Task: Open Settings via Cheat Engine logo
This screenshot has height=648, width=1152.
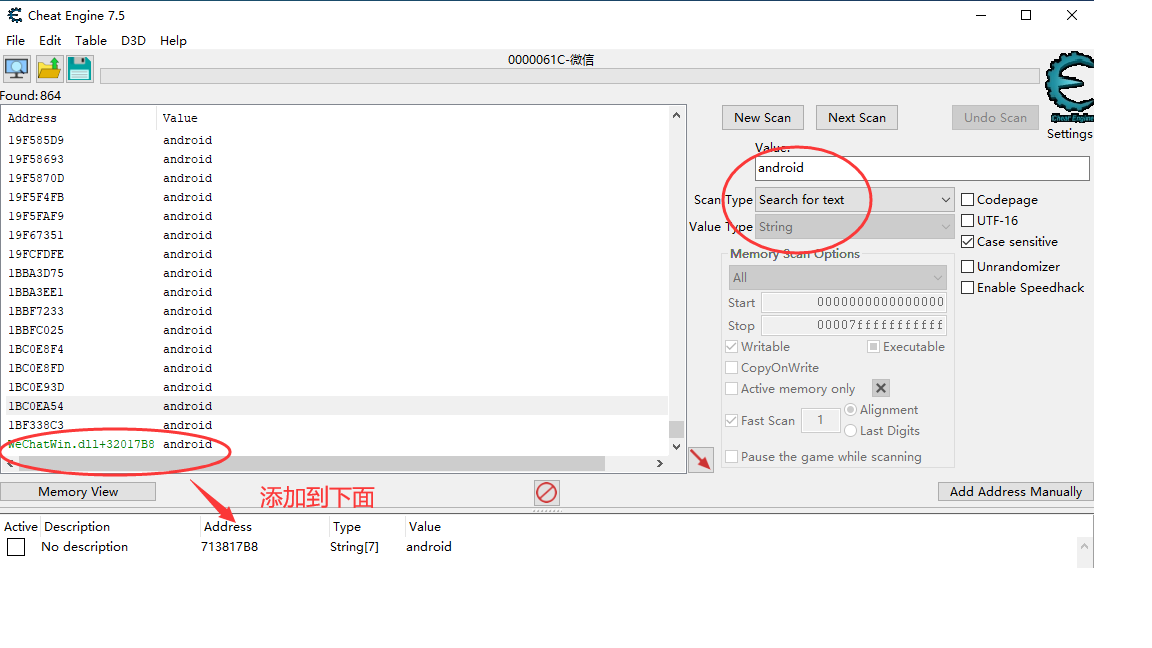Action: [x=1070, y=87]
